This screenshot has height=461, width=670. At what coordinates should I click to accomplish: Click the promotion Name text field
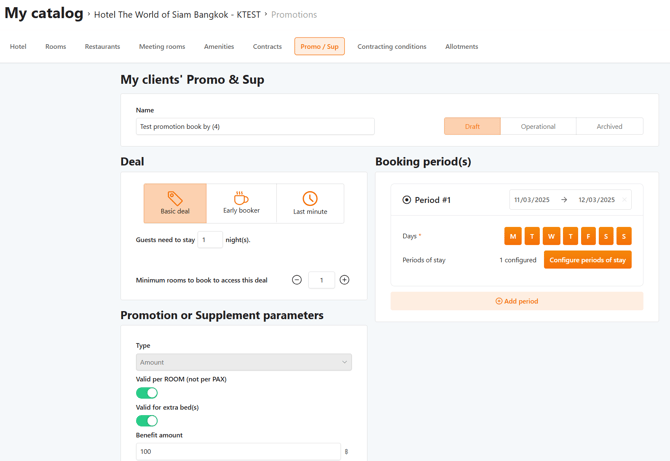coord(255,127)
